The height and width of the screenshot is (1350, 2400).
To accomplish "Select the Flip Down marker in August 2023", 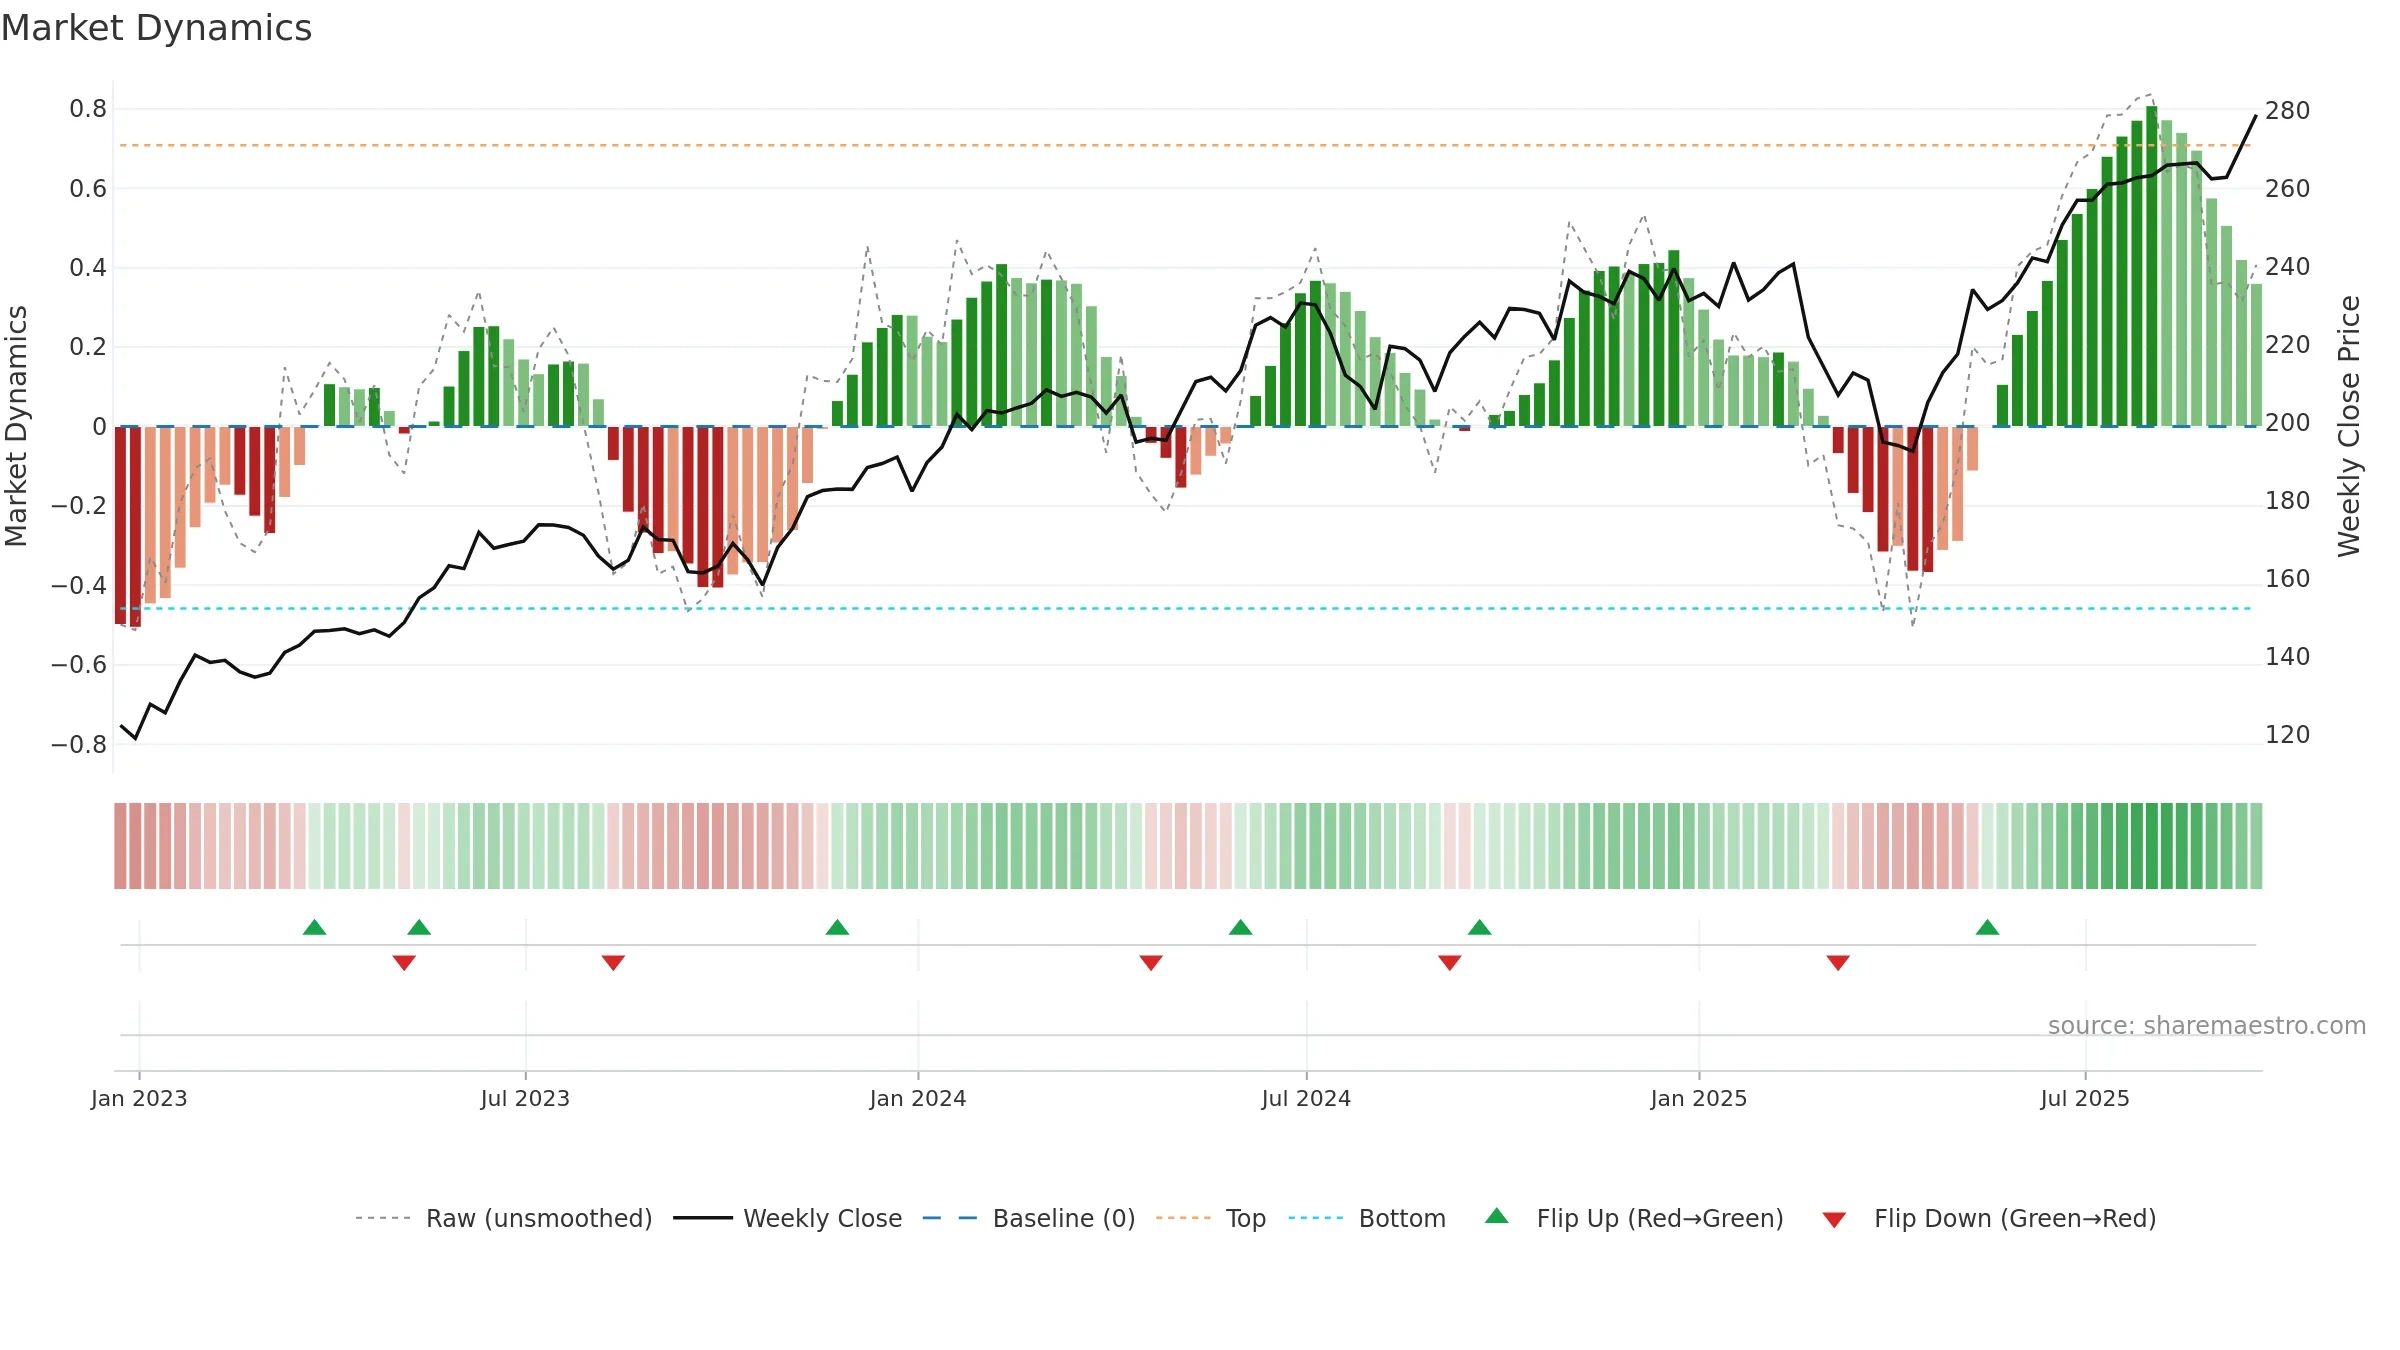I will pos(613,963).
